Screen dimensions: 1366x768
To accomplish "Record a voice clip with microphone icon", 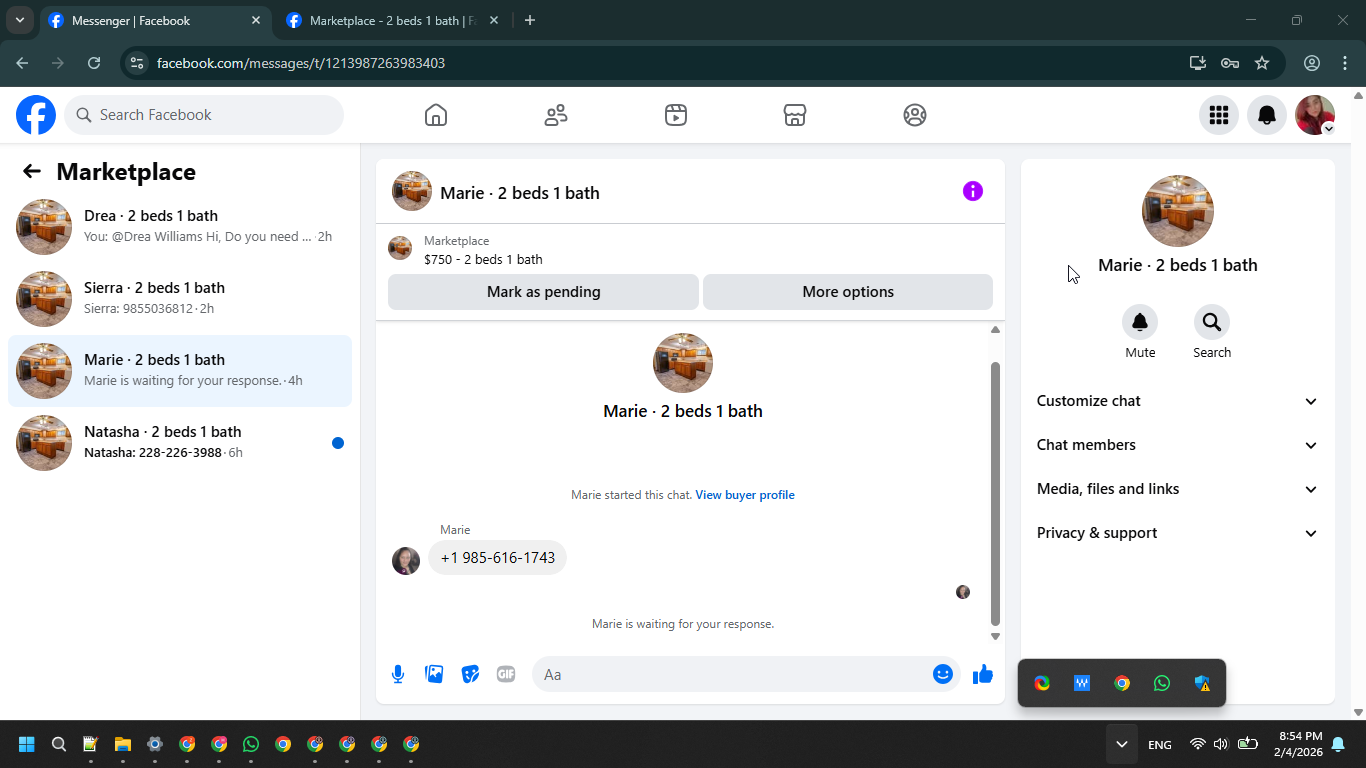I will (398, 674).
